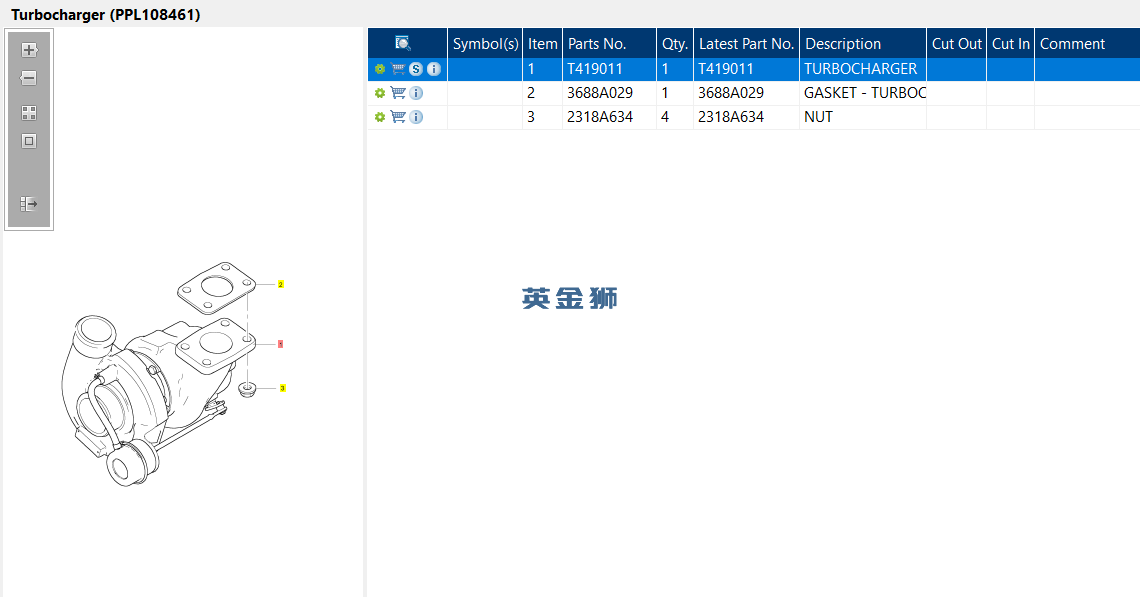Open the parts search magnifier in header
Screen dimensions: 1140x597
[x=403, y=44]
